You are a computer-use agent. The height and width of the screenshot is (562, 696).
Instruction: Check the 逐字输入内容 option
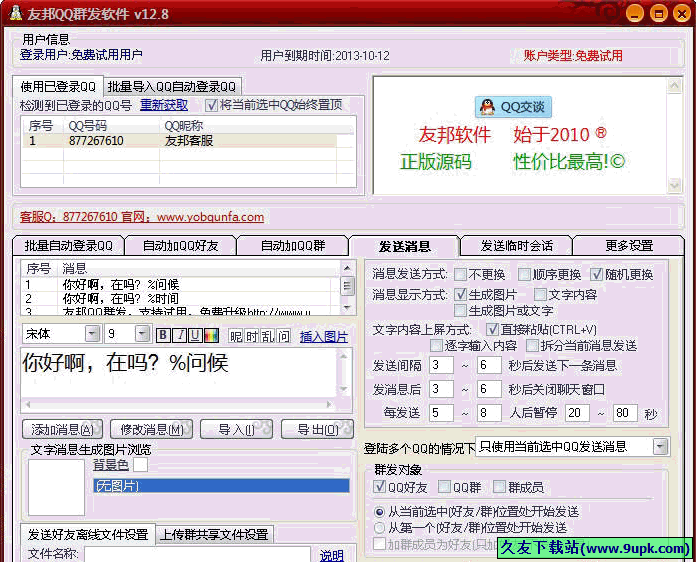[x=436, y=345]
